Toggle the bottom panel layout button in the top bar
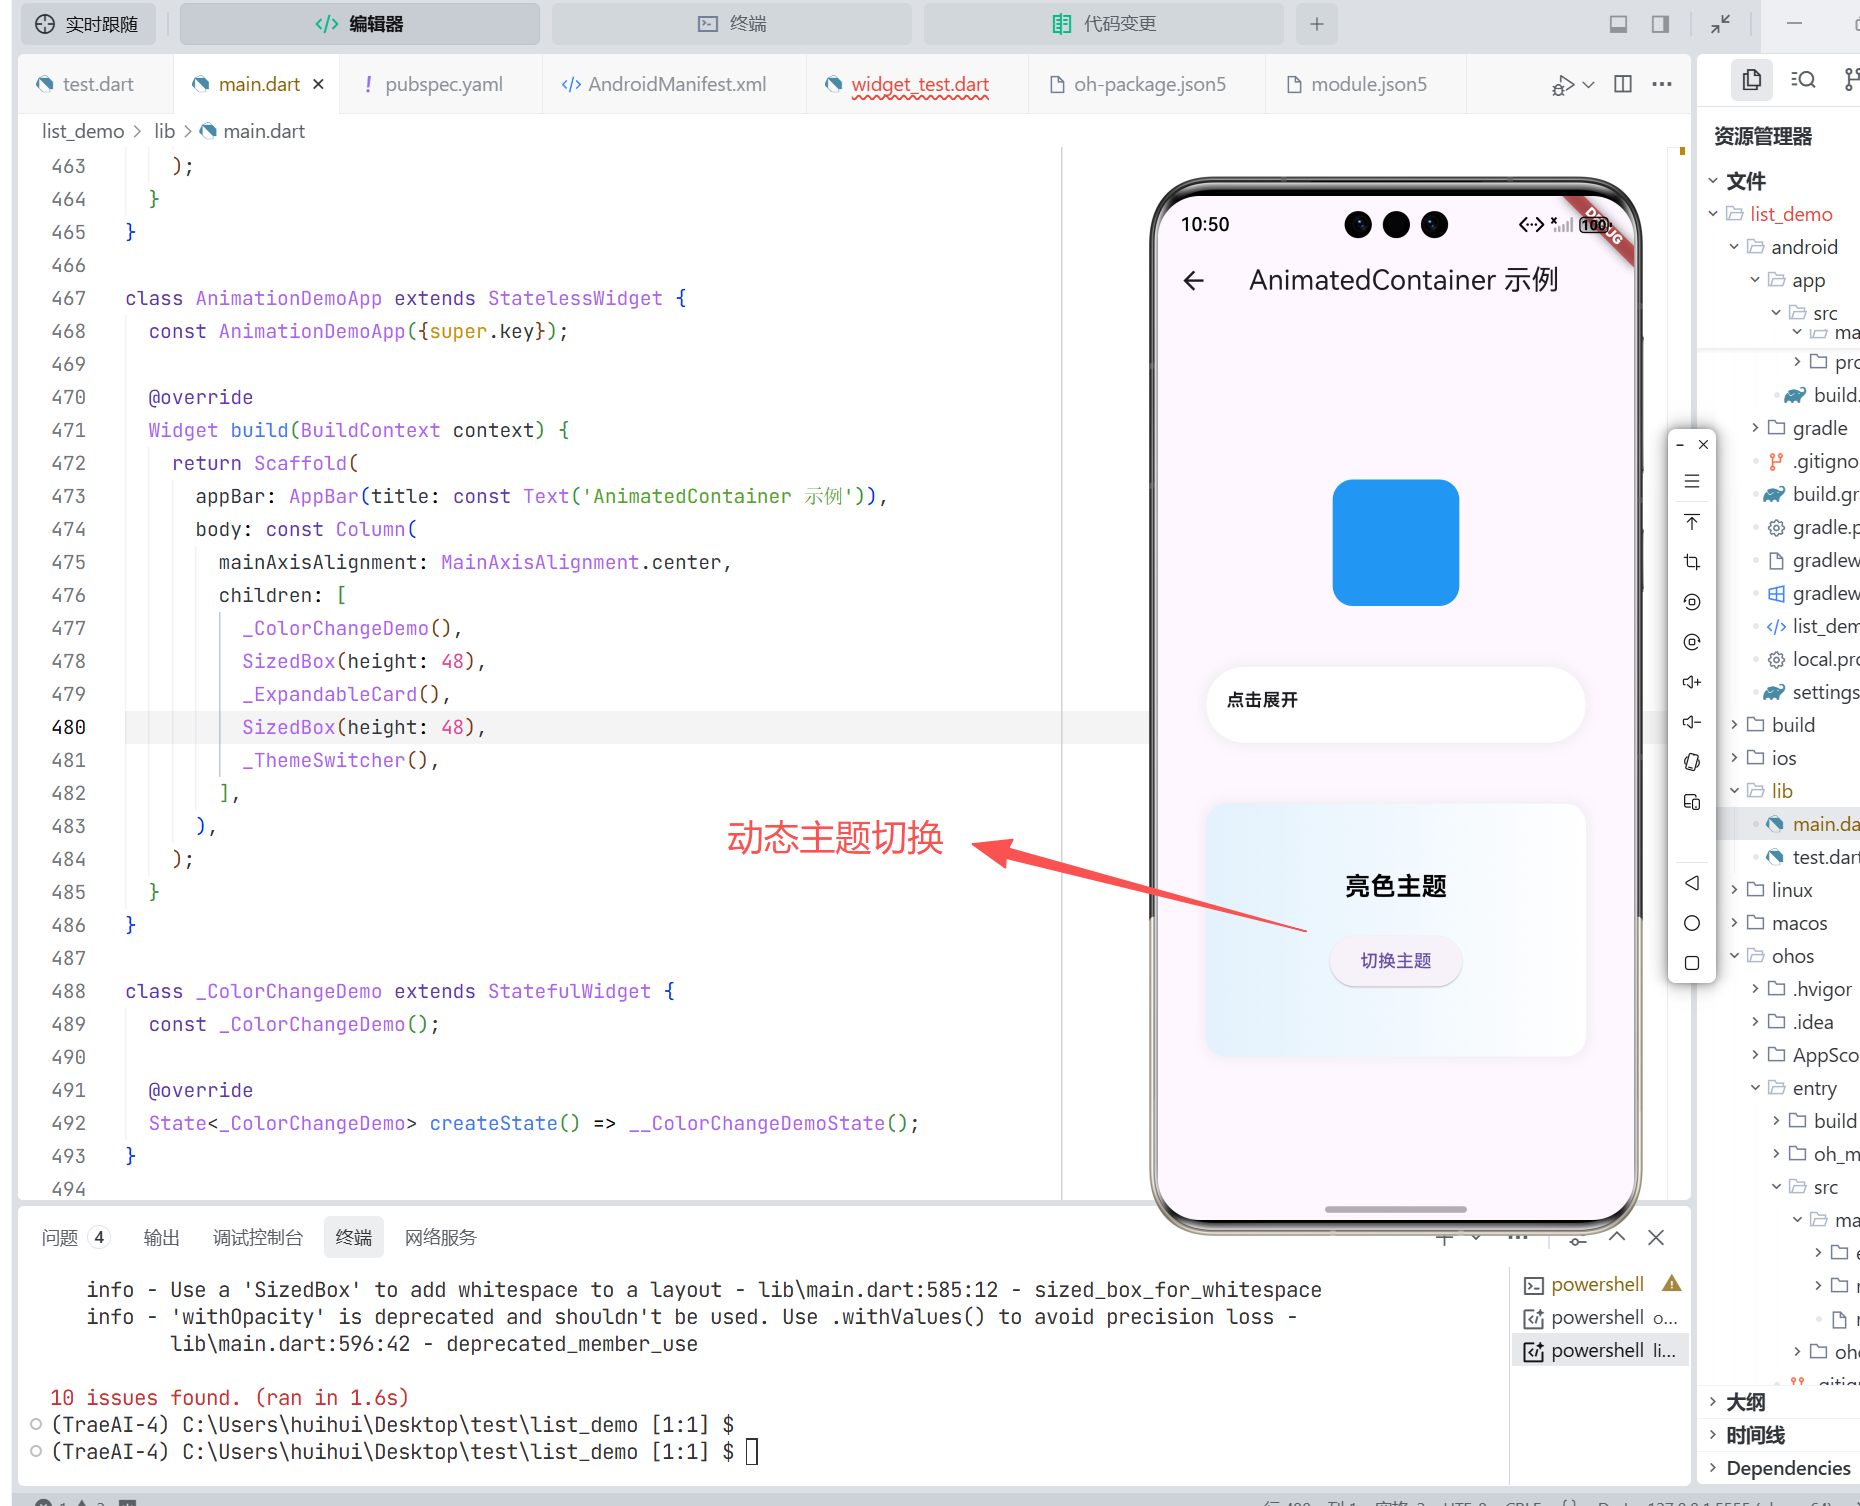 pyautogui.click(x=1618, y=24)
